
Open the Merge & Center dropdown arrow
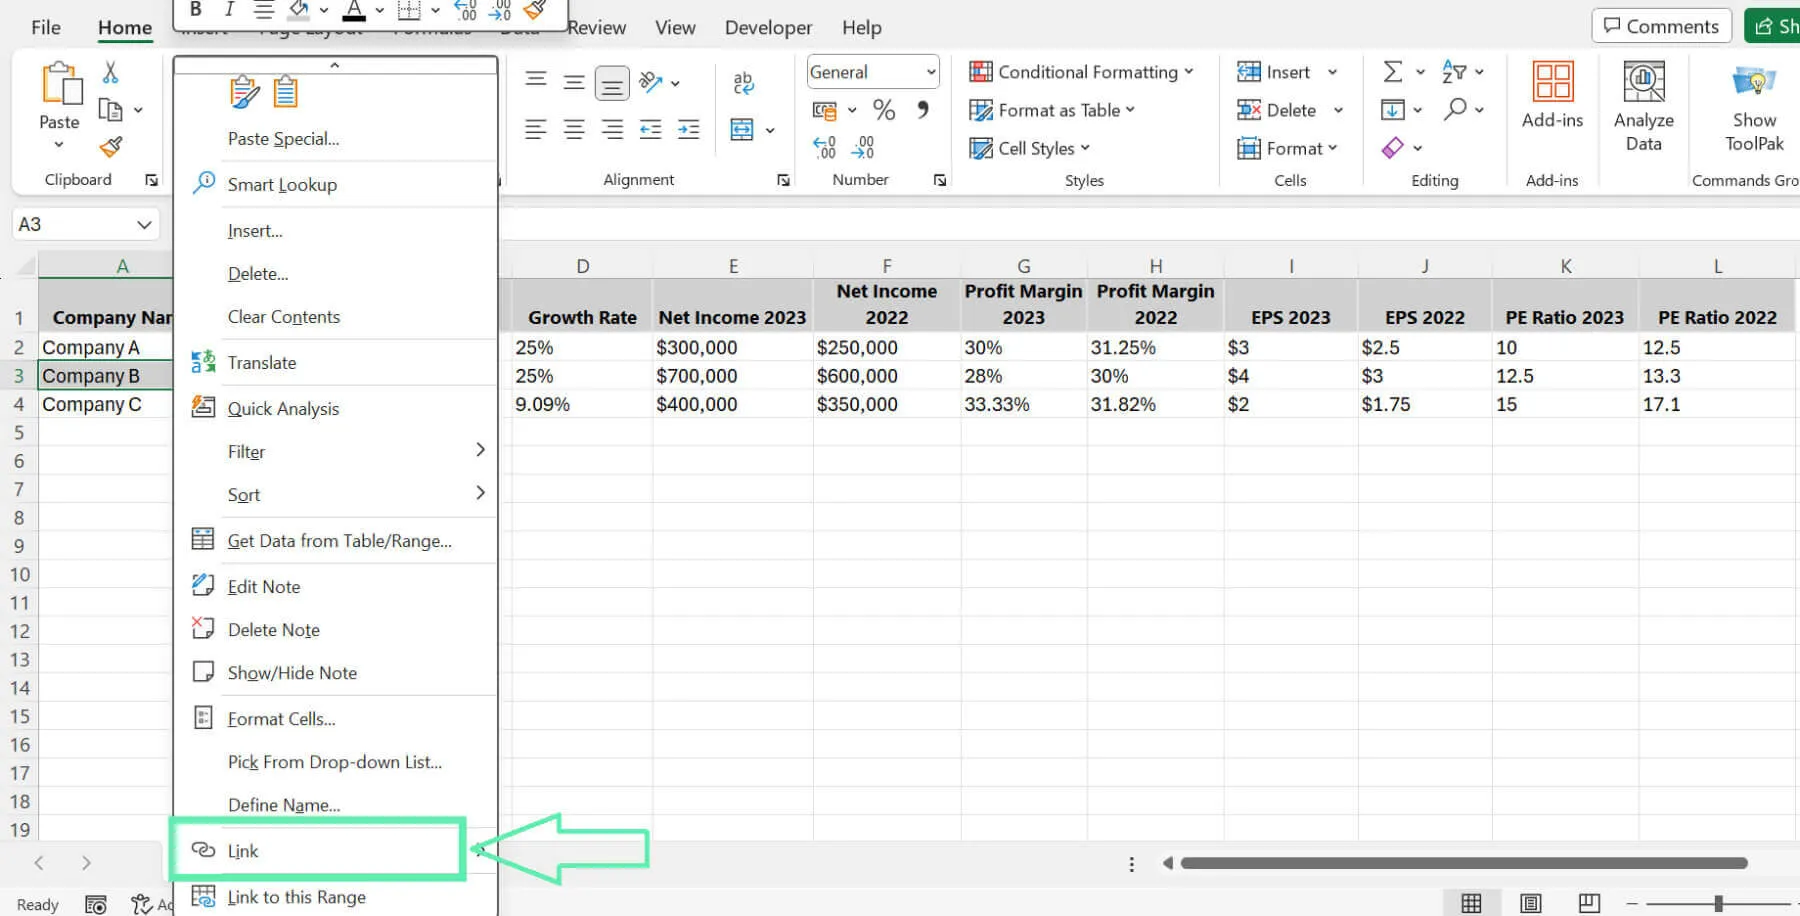pyautogui.click(x=770, y=130)
